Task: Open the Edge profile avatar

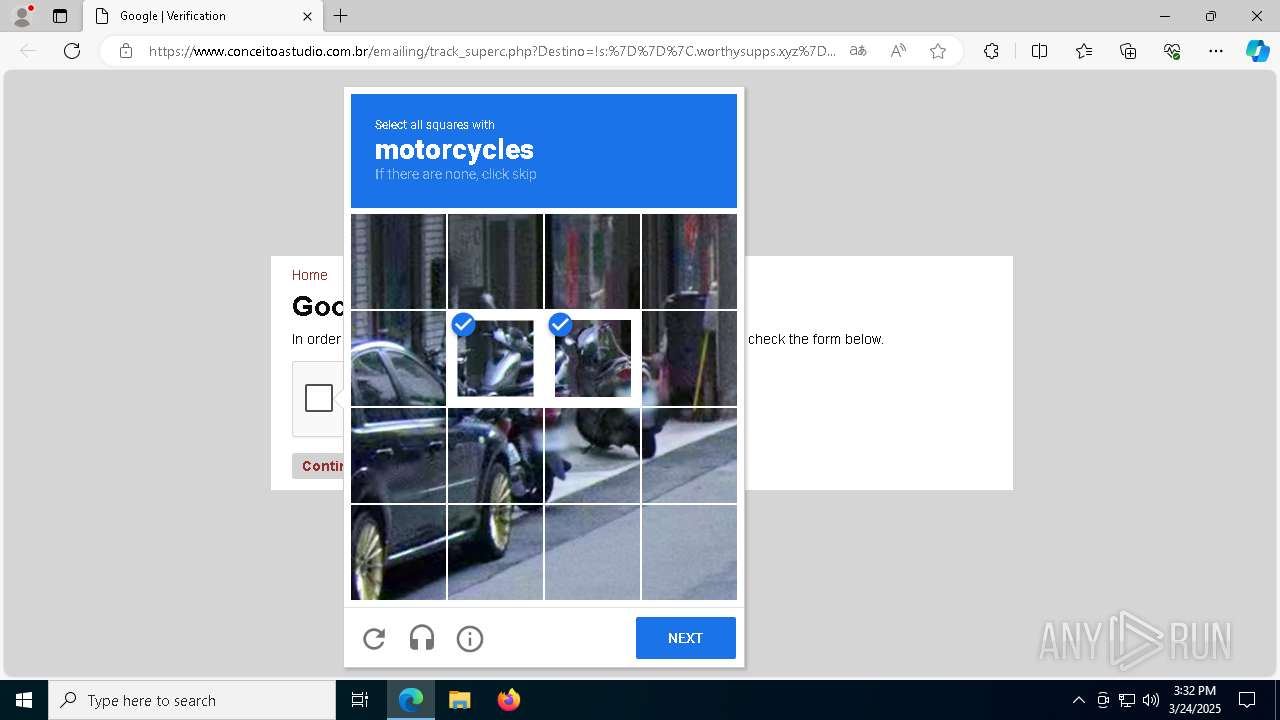Action: click(x=22, y=16)
